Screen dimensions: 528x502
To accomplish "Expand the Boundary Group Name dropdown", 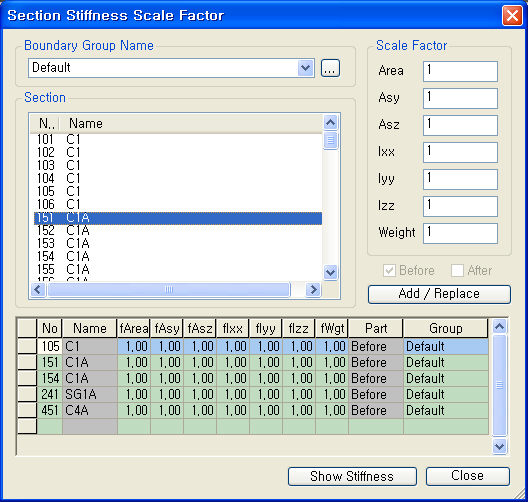I will point(306,68).
